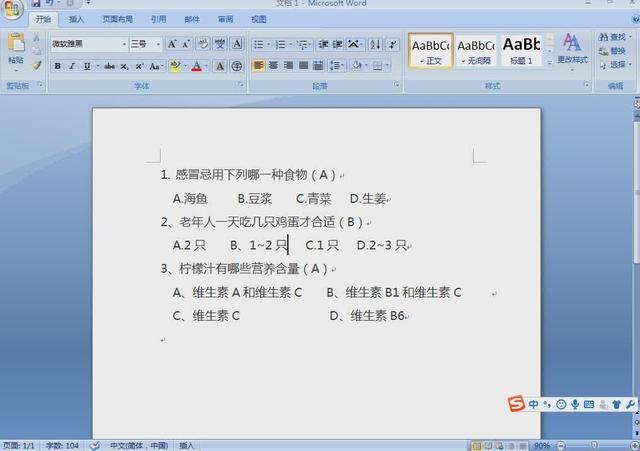
Task: Click the Character Border icon
Action: click(x=237, y=44)
